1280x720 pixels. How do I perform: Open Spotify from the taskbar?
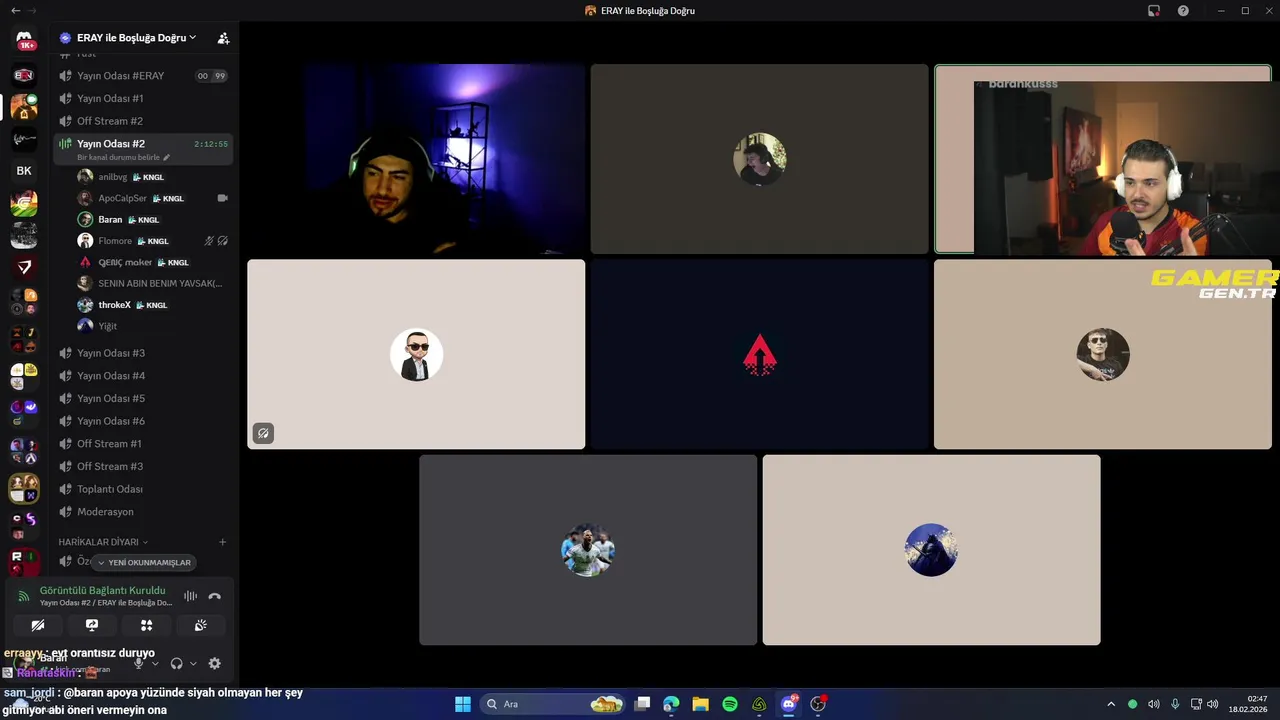(730, 704)
